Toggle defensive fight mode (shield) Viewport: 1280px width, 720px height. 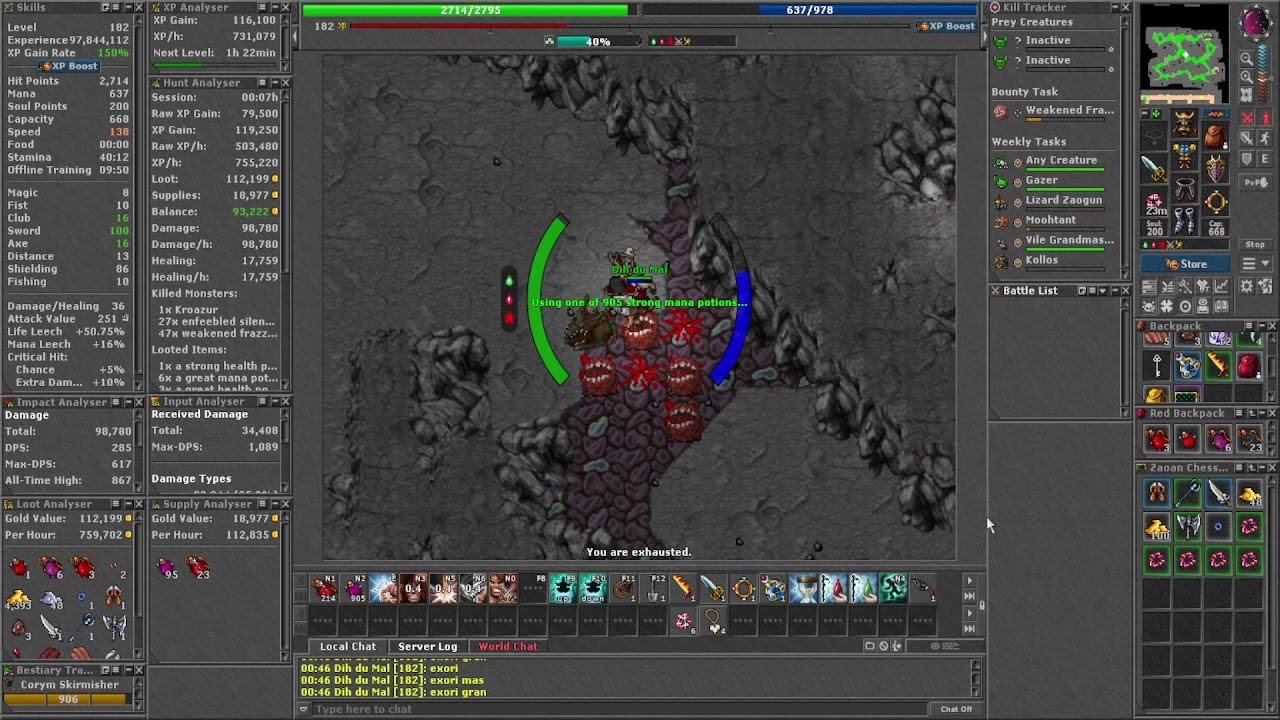click(x=1247, y=158)
